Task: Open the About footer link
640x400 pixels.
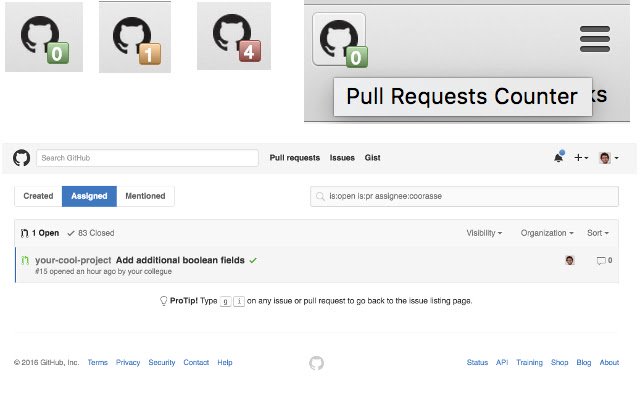Action: click(x=609, y=362)
